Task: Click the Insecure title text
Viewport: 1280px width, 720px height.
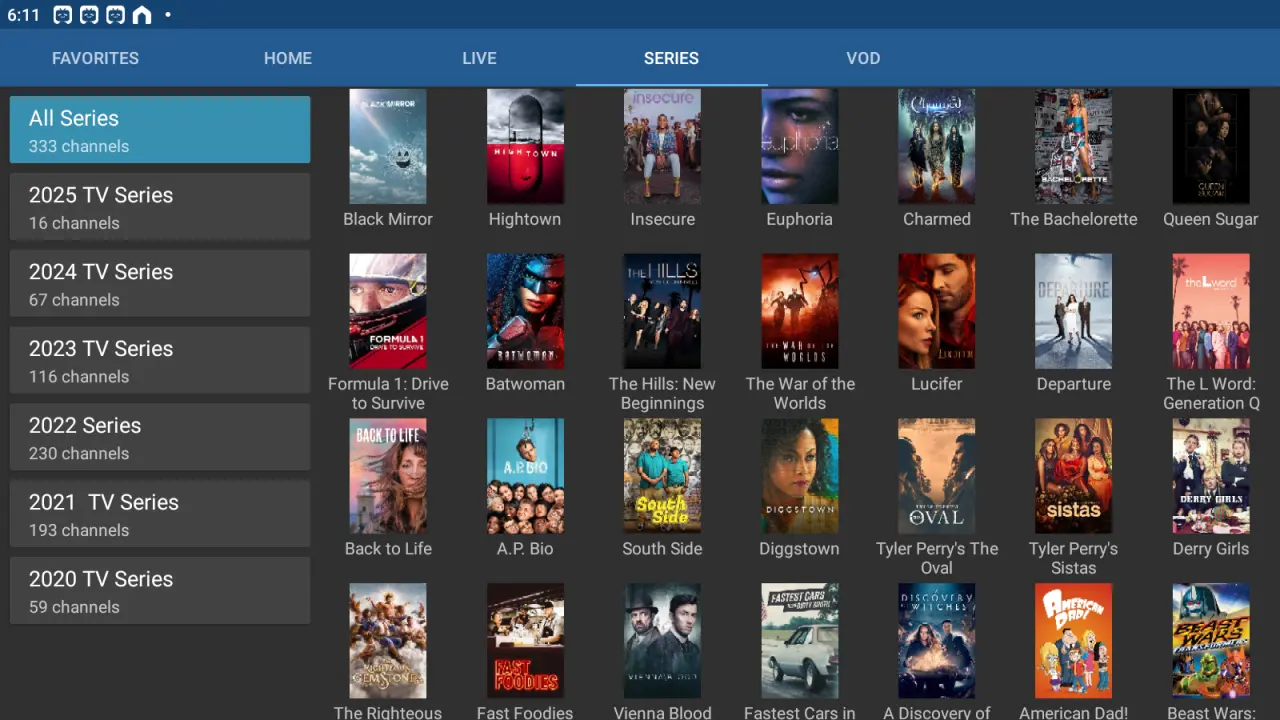Action: pos(662,219)
